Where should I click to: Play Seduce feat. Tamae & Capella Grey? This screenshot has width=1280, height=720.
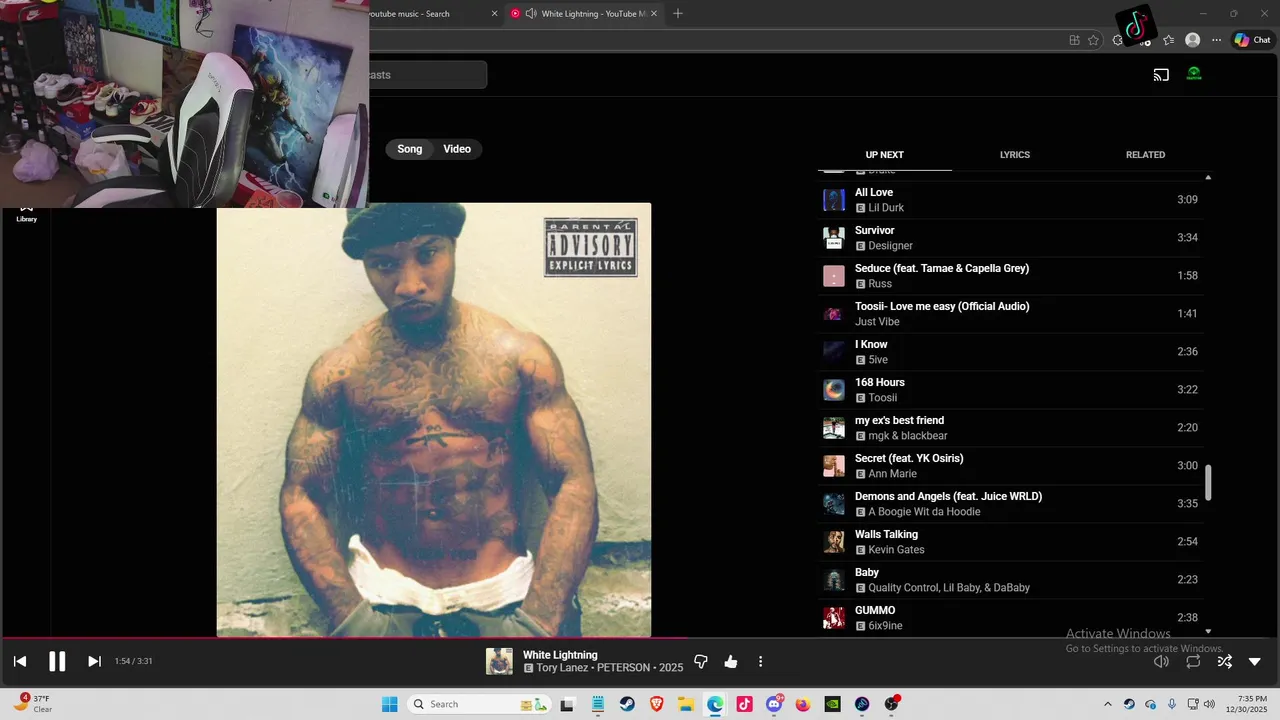pyautogui.click(x=1011, y=276)
